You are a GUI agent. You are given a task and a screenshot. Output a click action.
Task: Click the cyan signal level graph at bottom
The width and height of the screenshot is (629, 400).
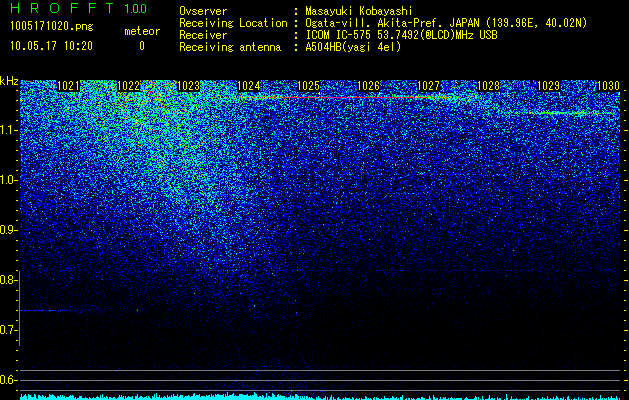320,396
